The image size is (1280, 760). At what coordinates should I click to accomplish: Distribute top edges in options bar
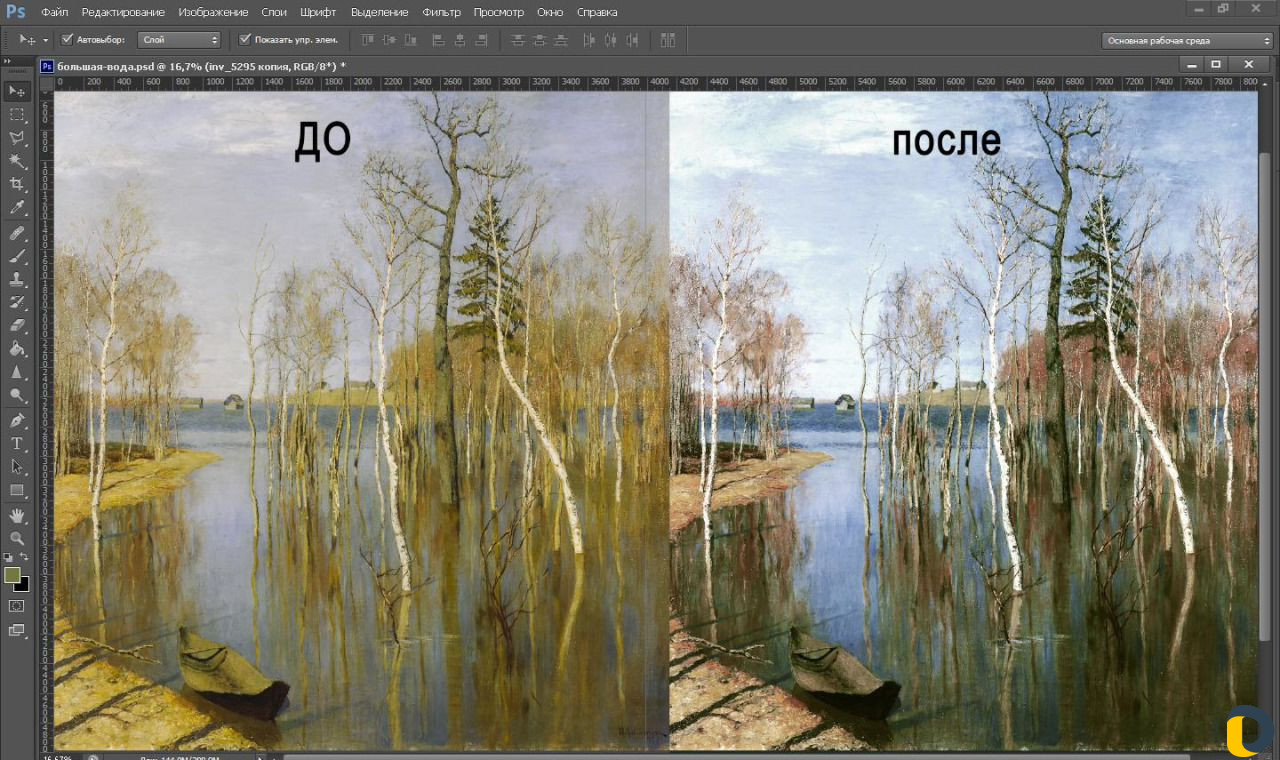(x=517, y=40)
